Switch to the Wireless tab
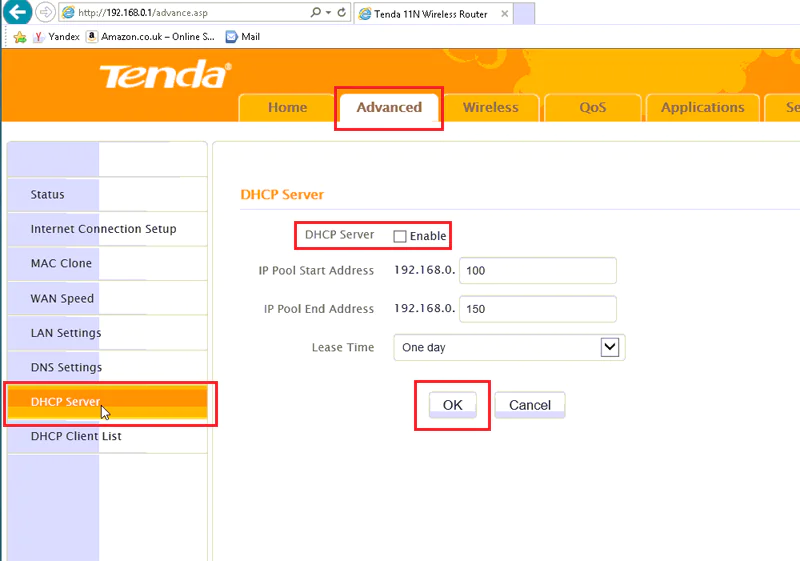 pos(490,108)
